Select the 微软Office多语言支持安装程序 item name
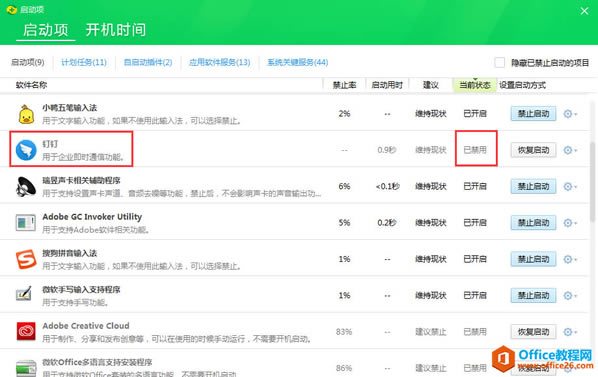 [x=97, y=362]
